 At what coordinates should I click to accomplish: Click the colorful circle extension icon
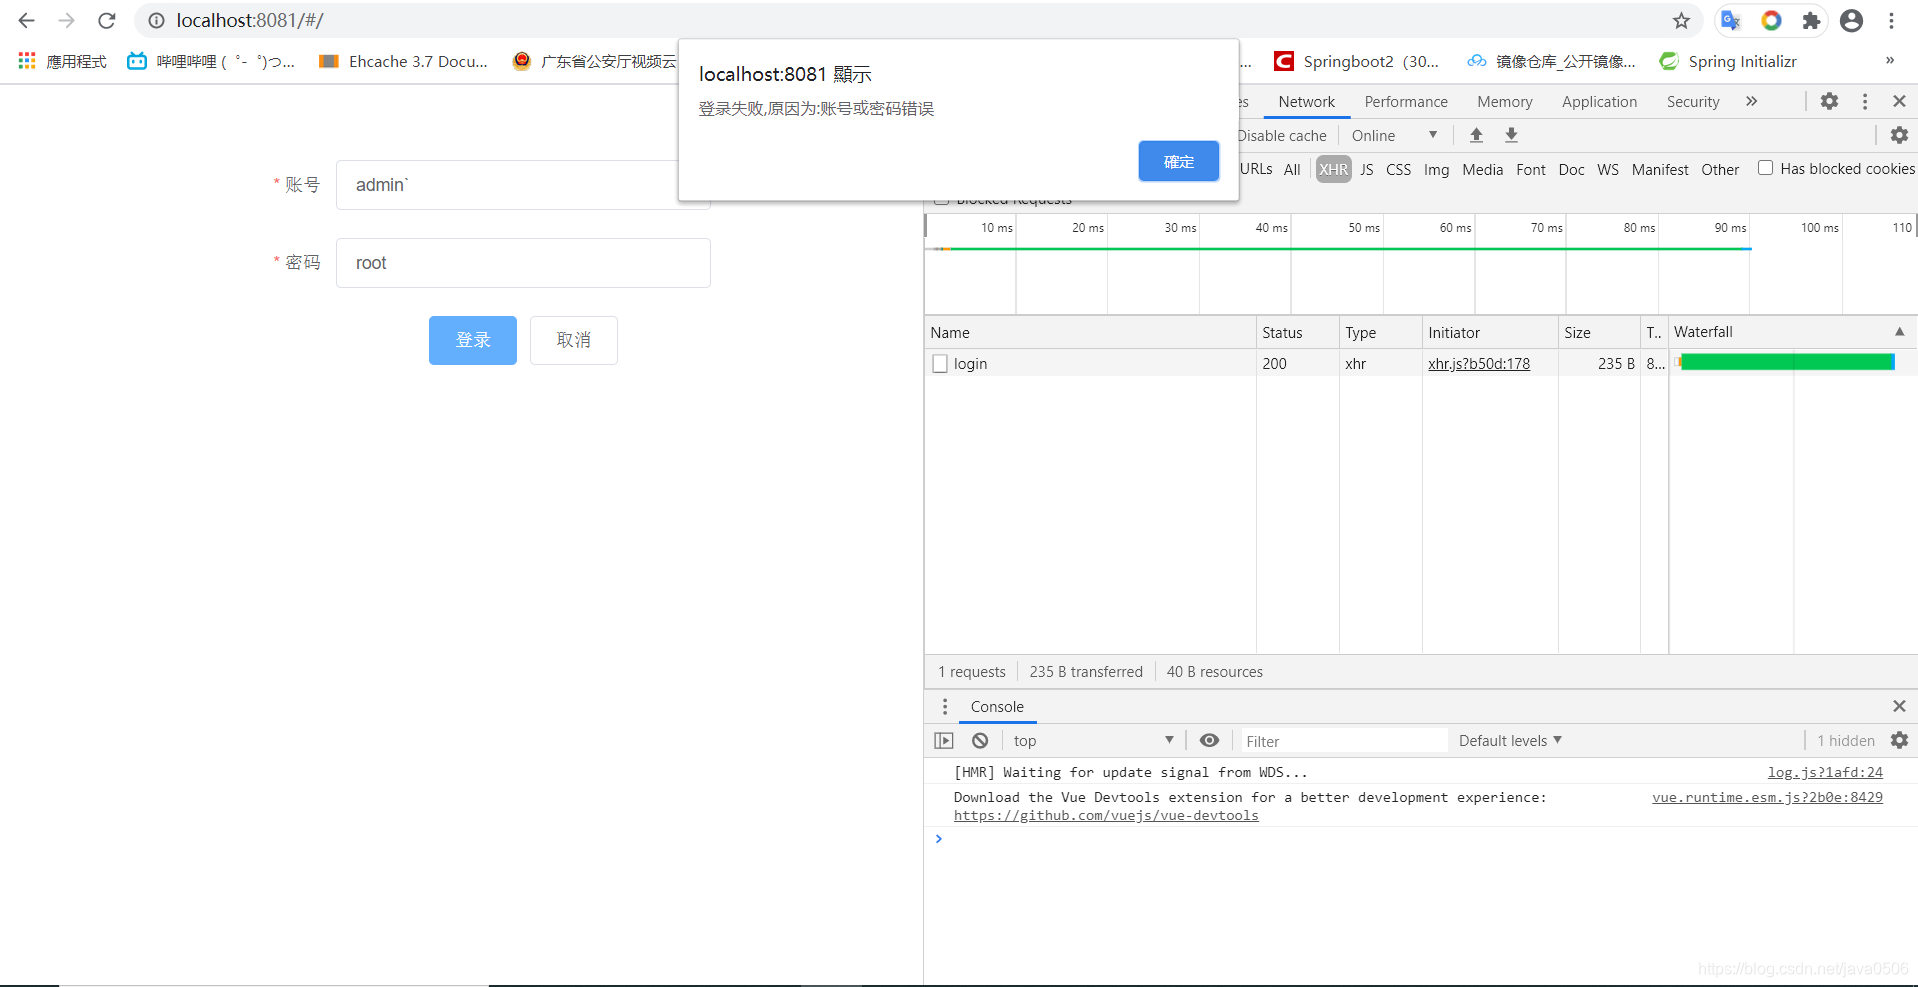1771,20
